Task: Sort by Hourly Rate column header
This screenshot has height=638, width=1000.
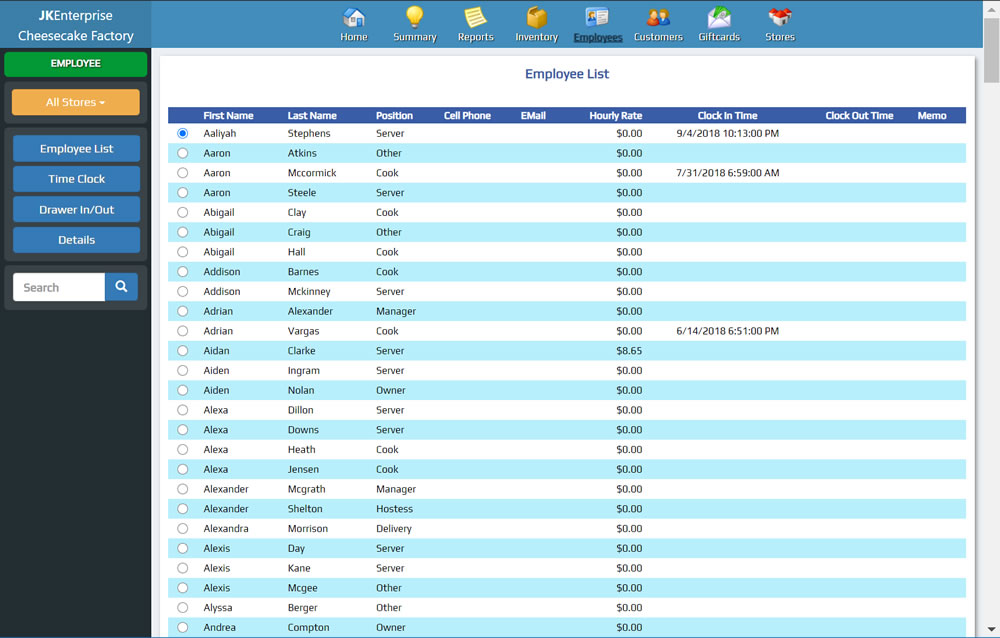Action: [615, 115]
